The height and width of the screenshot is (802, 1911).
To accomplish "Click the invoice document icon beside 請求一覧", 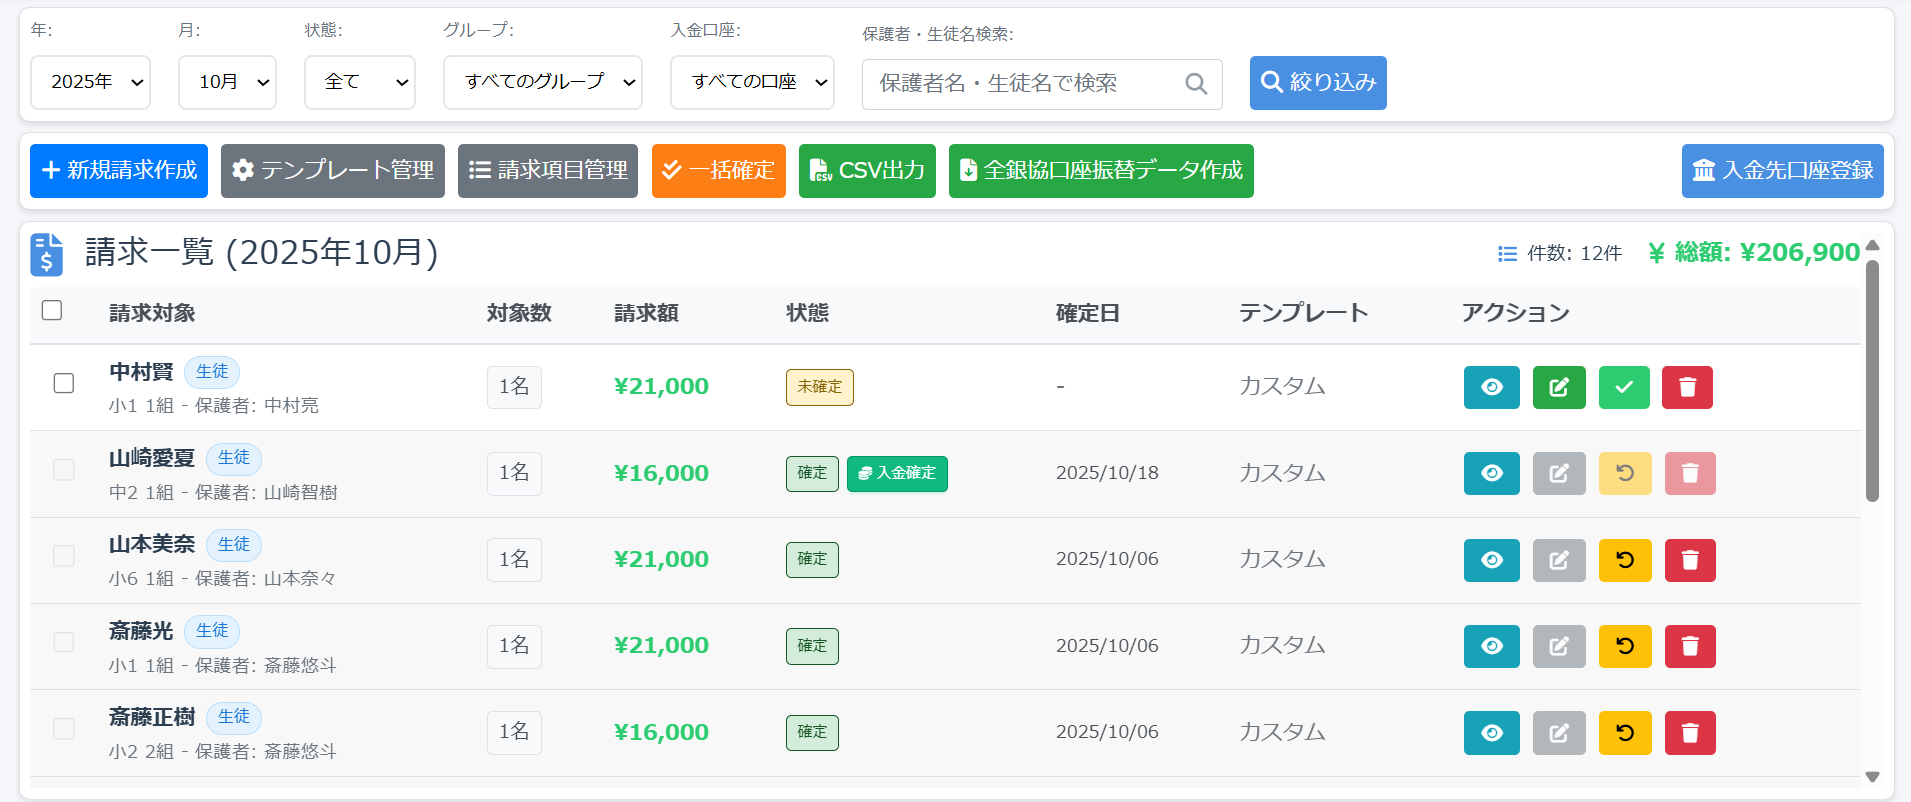I will tap(46, 254).
